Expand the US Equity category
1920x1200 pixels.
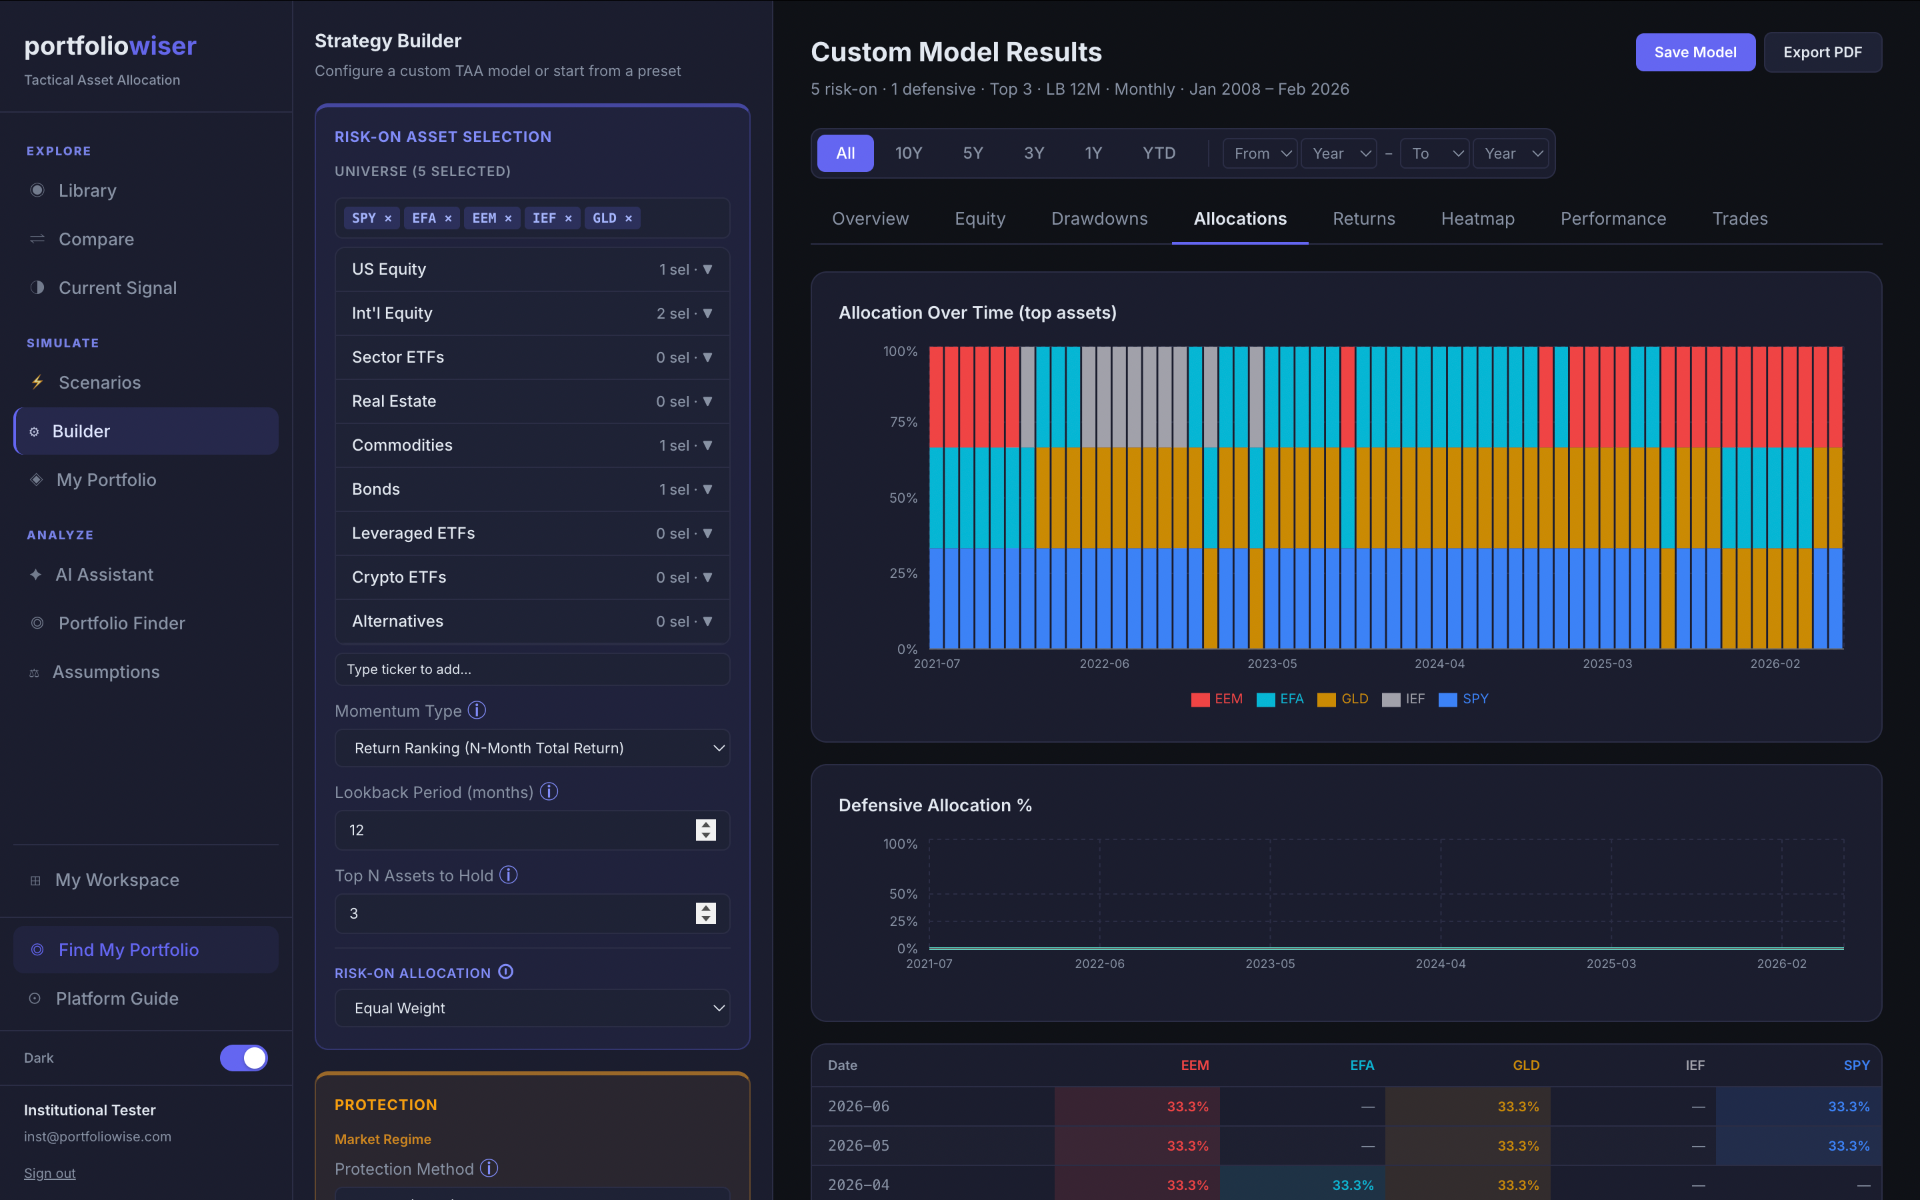[532, 269]
